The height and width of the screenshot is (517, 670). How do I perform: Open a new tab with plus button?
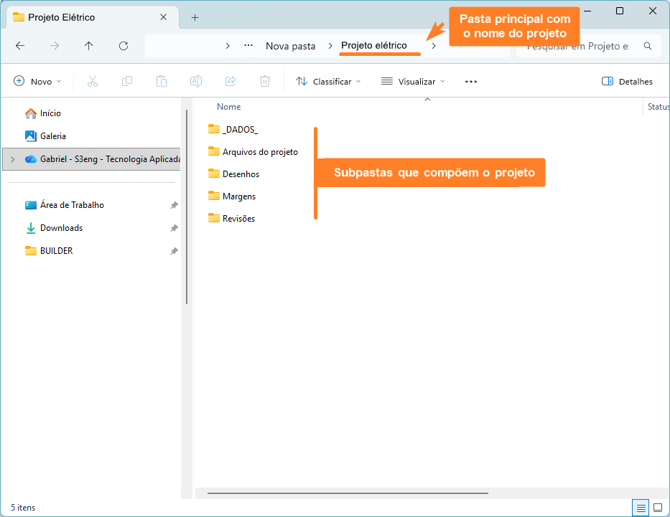tap(195, 17)
